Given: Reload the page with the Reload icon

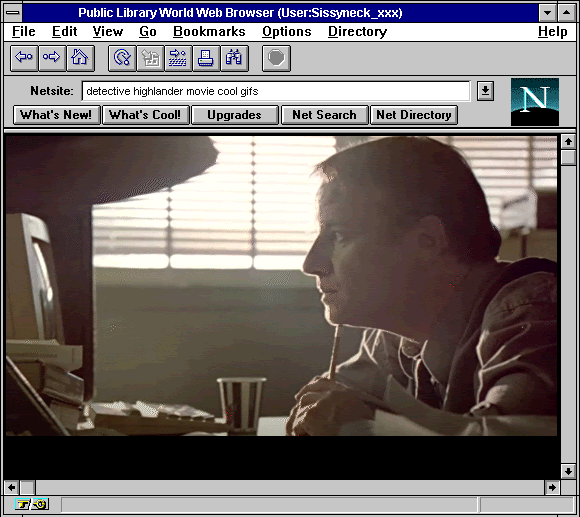Looking at the screenshot, I should [x=122, y=58].
